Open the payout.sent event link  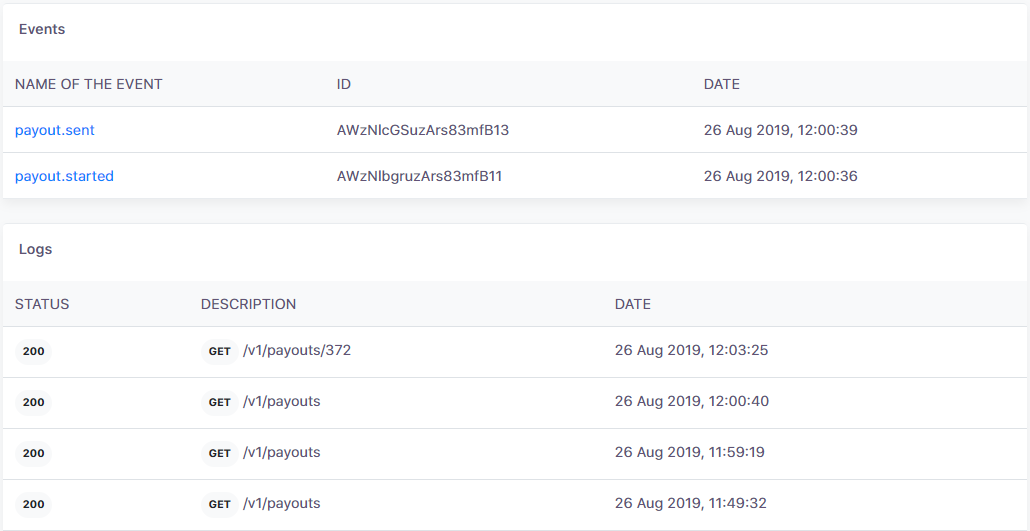click(55, 130)
